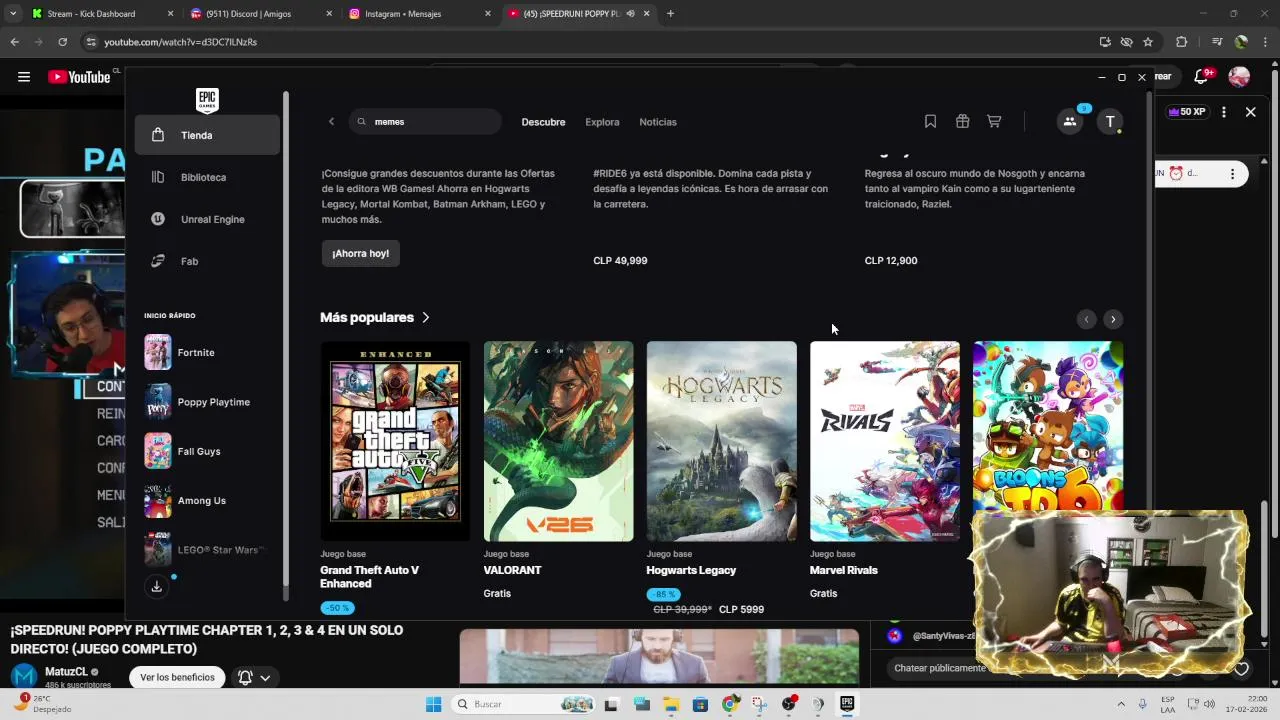Click 'Grand Theft Auto V Enhanced' title

(369, 577)
